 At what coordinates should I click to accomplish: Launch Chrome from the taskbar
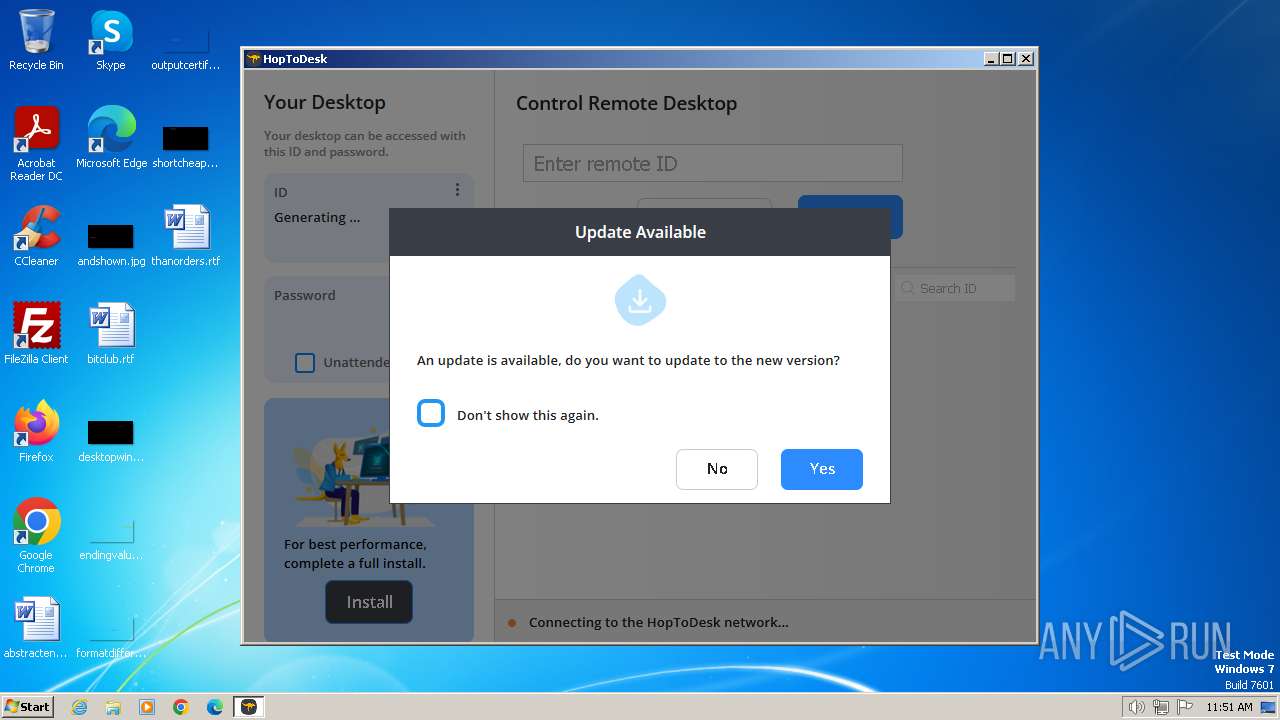181,707
